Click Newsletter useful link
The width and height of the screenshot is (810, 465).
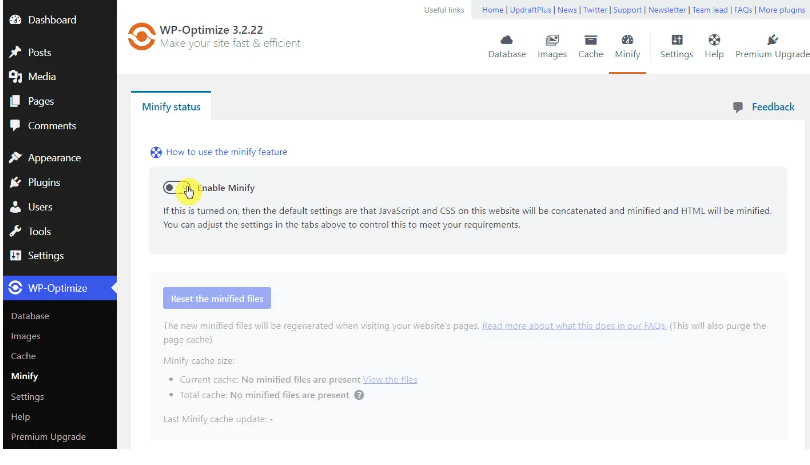[667, 10]
